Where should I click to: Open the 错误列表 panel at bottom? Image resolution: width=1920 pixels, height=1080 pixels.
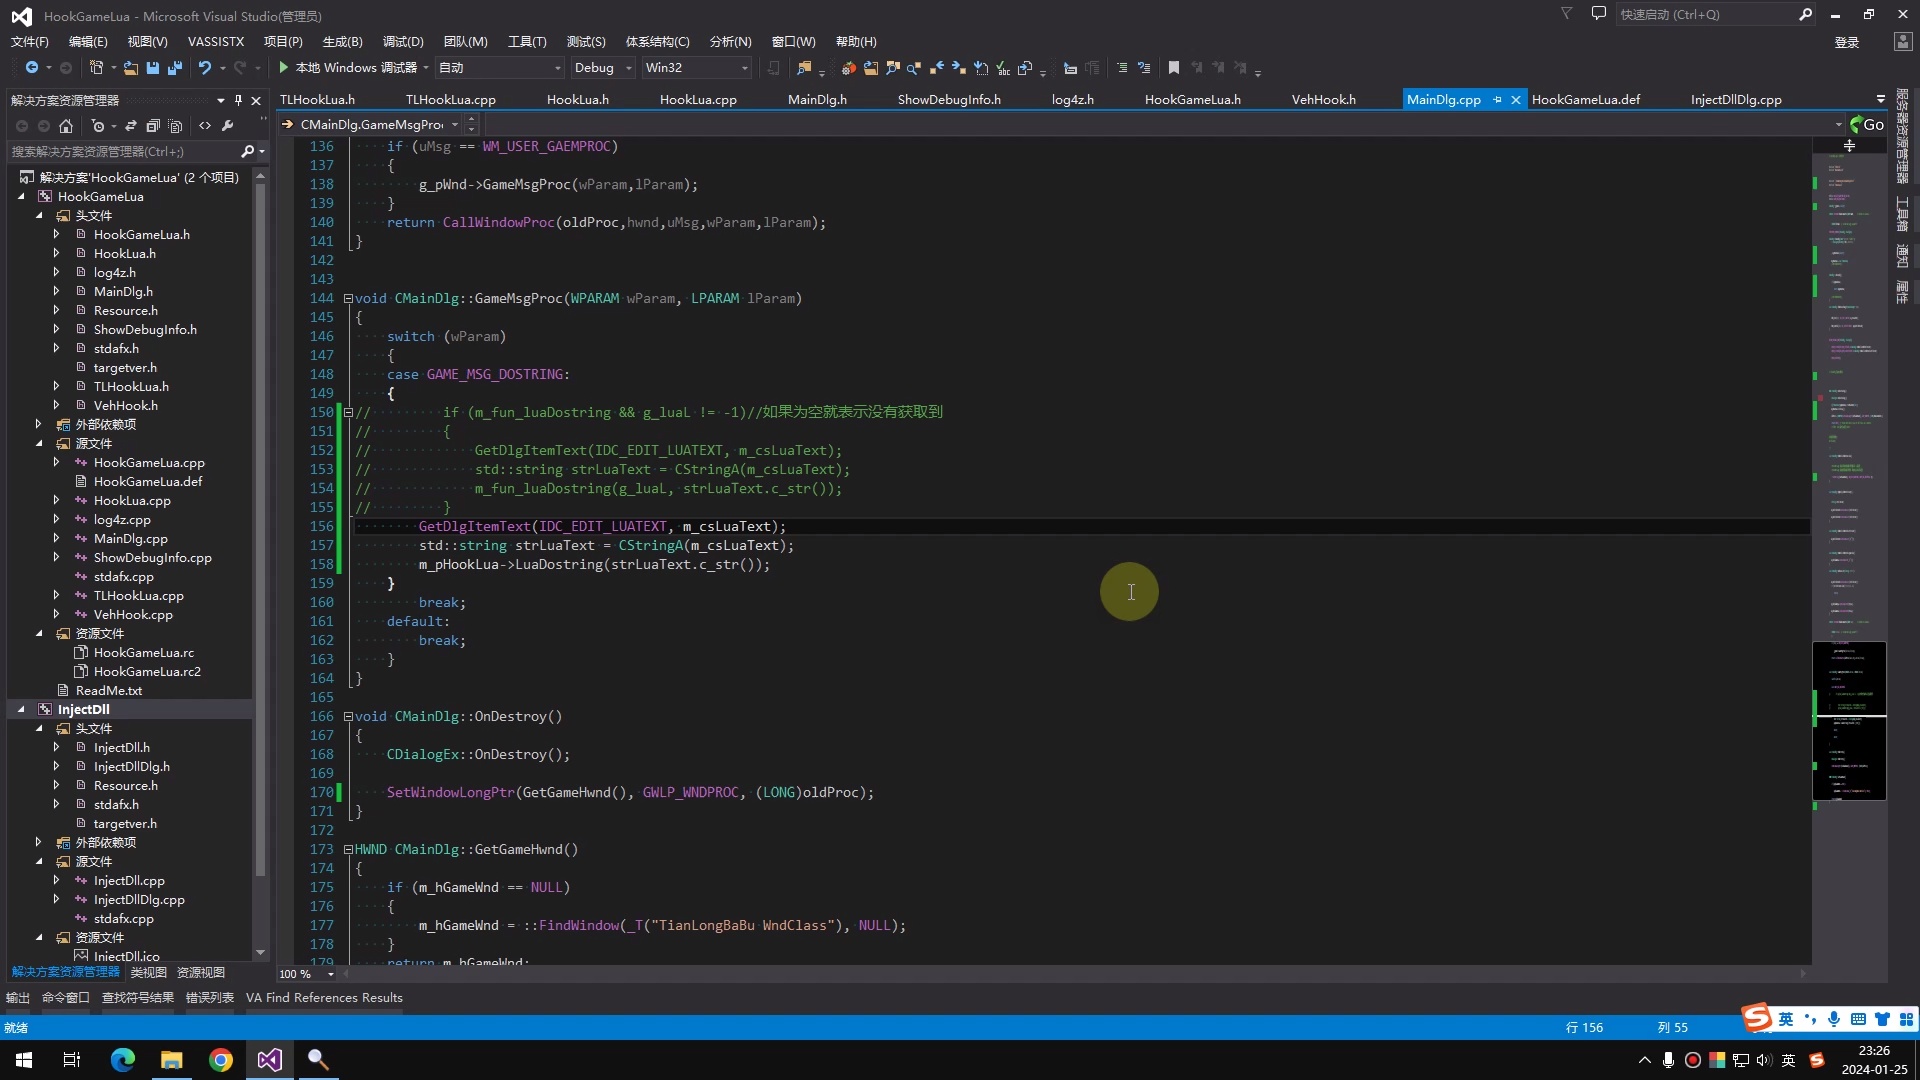209,998
